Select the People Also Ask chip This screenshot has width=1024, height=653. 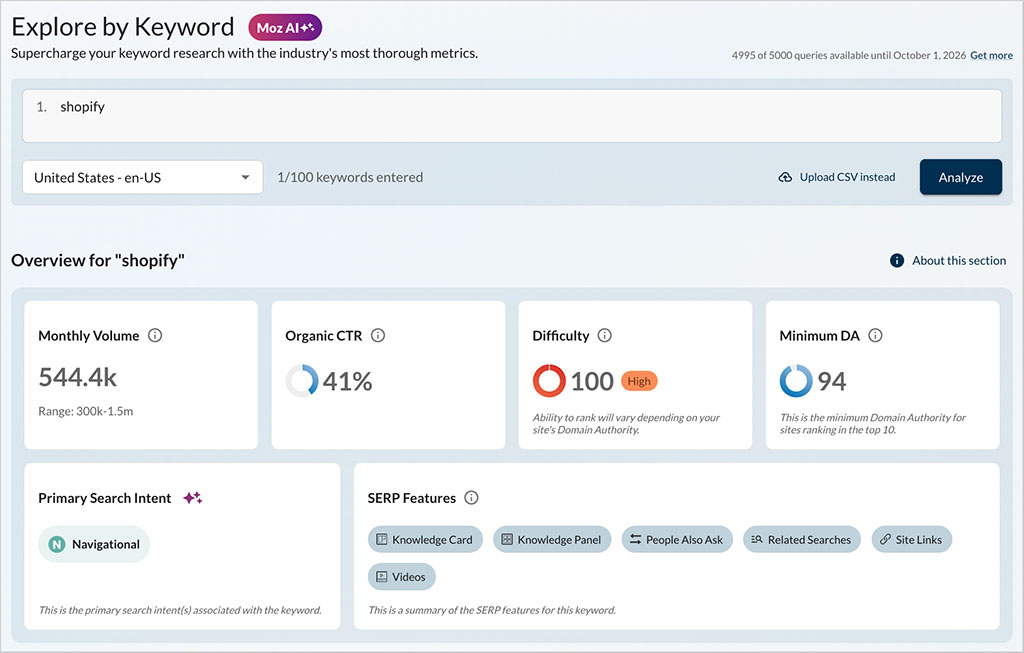(677, 540)
